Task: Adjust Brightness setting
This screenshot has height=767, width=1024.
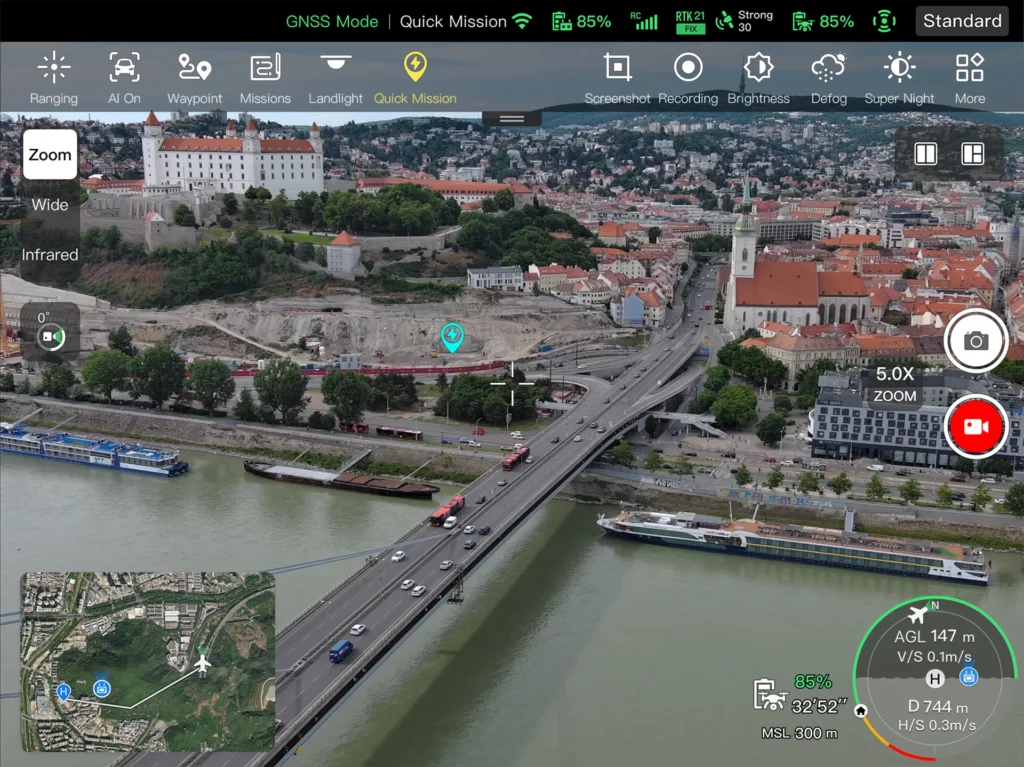Action: click(x=758, y=78)
